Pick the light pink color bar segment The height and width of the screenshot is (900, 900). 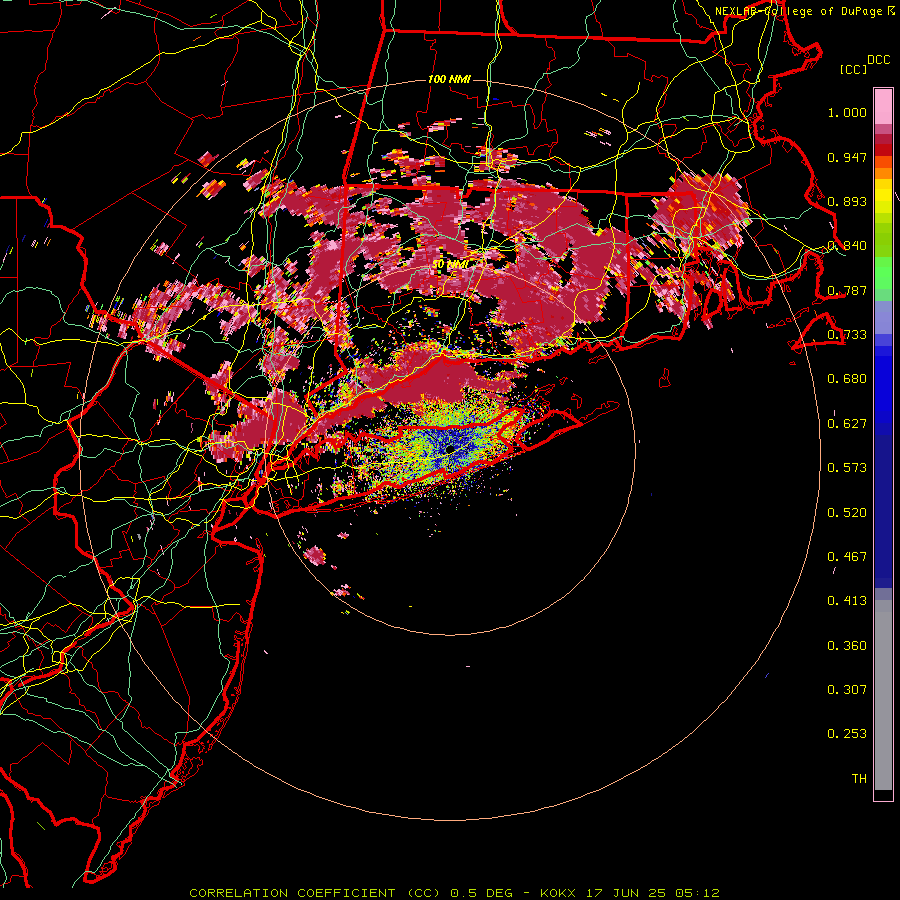(x=883, y=107)
